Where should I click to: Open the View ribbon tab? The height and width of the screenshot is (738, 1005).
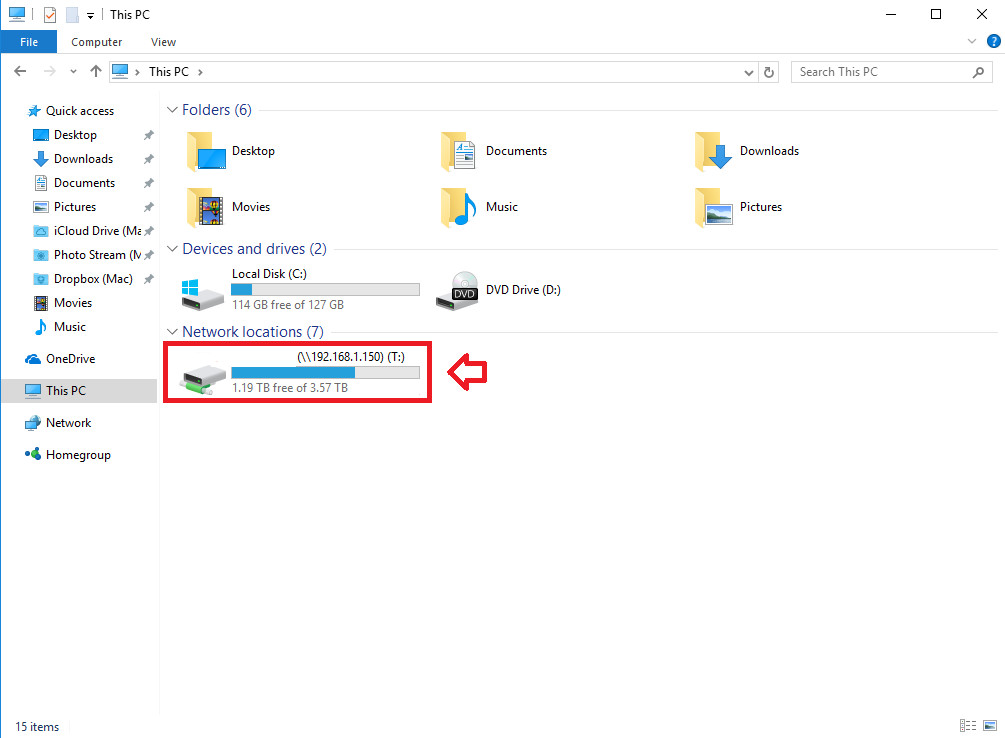point(163,42)
